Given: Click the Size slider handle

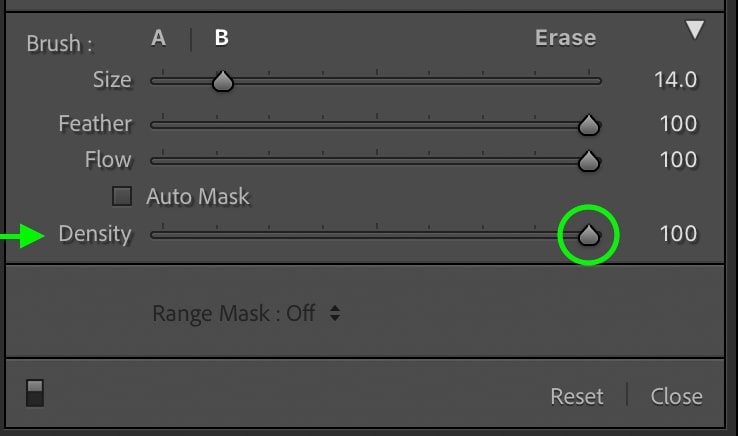Looking at the screenshot, I should (x=223, y=81).
